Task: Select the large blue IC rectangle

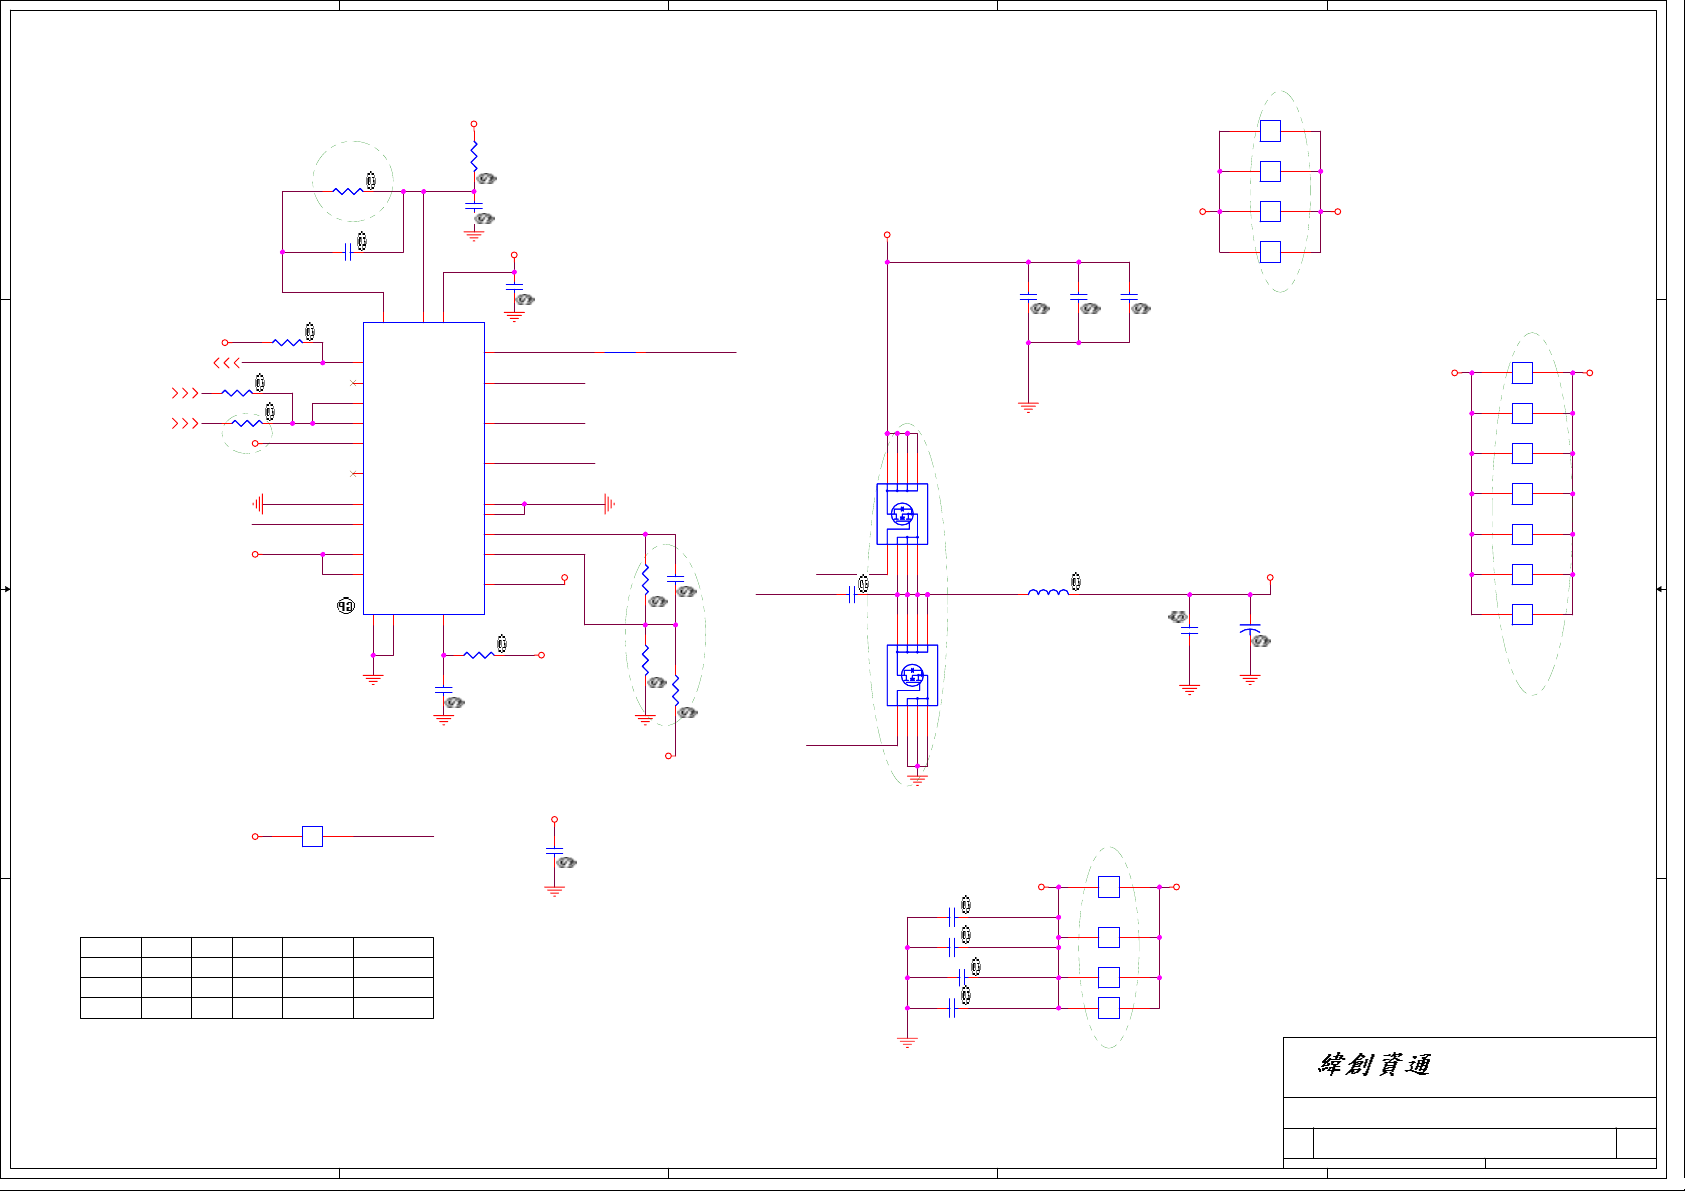Action: coord(424,468)
